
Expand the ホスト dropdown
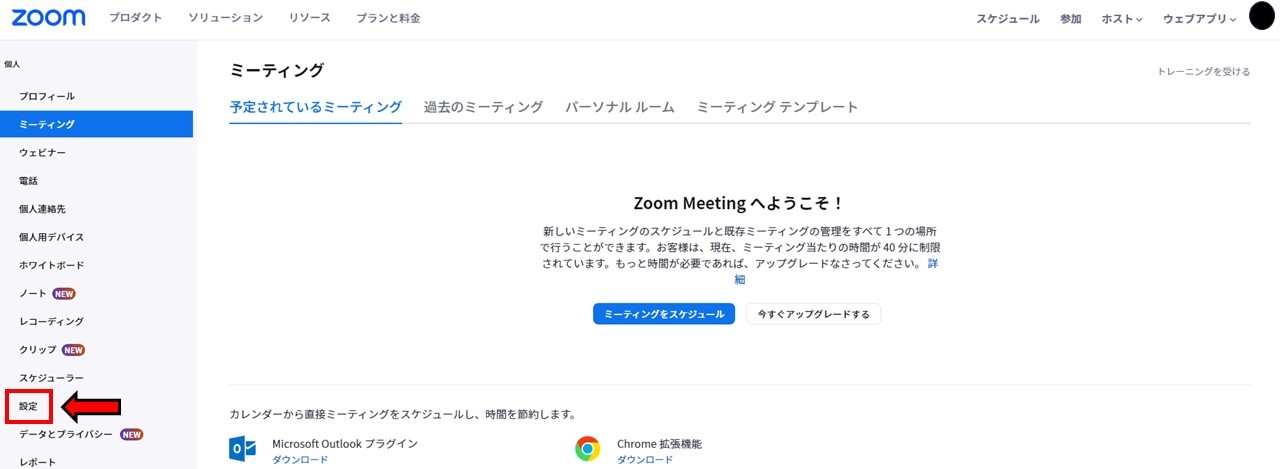[1121, 19]
